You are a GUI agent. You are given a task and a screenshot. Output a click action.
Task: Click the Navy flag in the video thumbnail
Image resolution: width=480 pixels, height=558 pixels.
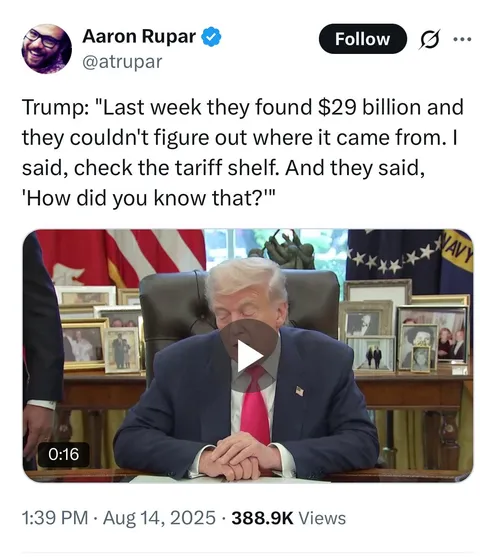(410, 257)
